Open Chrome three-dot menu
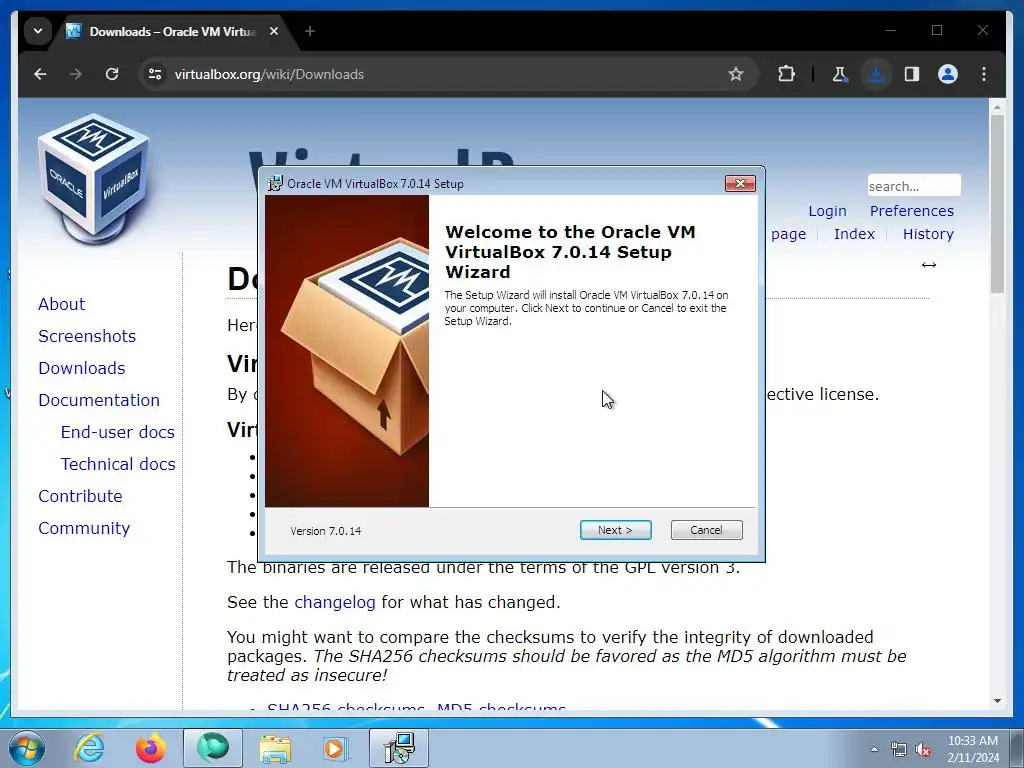 coord(984,74)
